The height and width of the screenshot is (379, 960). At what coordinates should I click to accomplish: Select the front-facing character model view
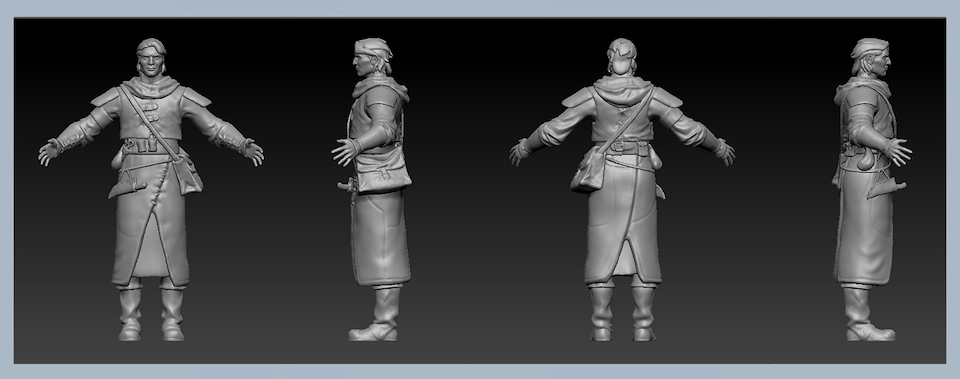tap(151, 189)
